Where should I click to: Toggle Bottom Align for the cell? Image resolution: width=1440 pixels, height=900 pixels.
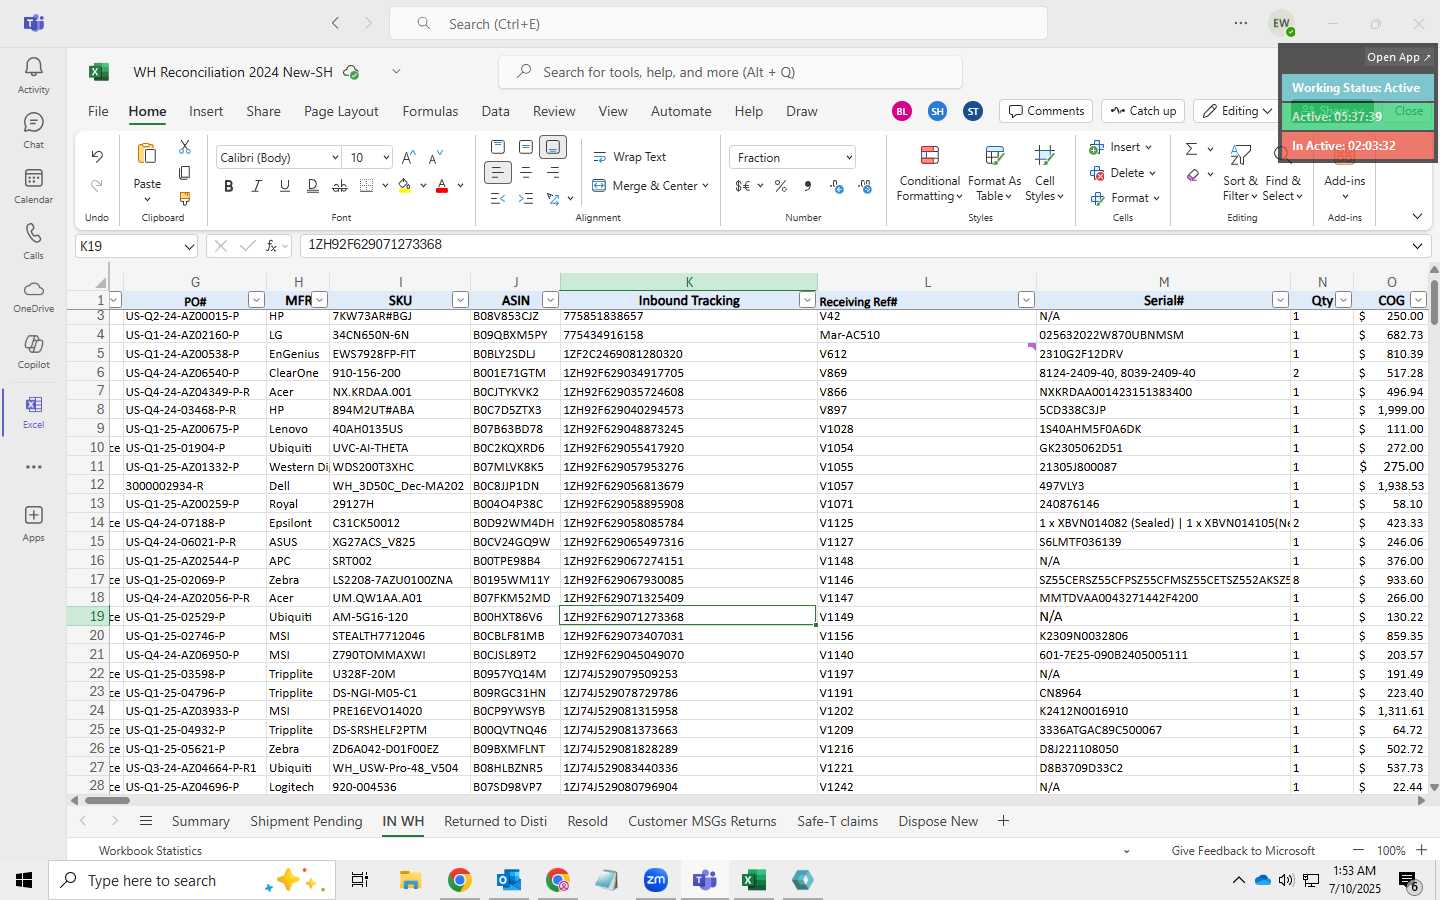553,147
